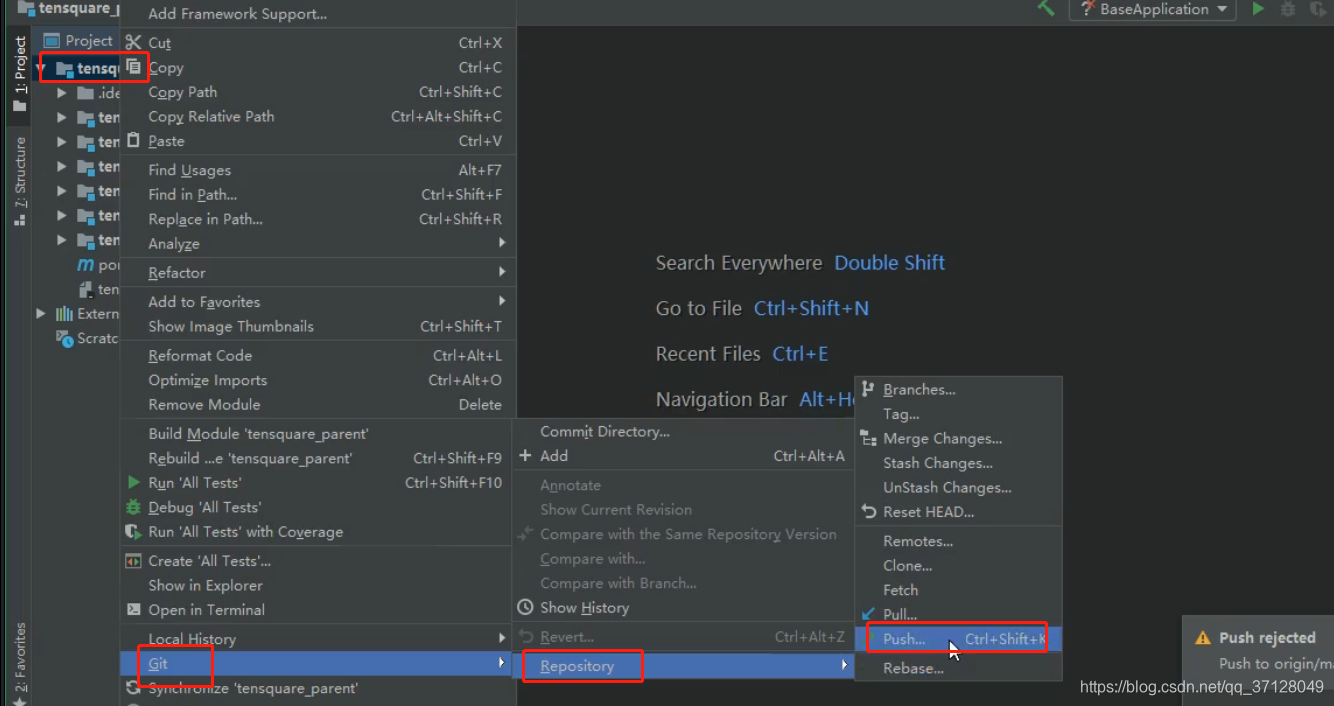Expand the Analyze submenu

click(x=317, y=244)
